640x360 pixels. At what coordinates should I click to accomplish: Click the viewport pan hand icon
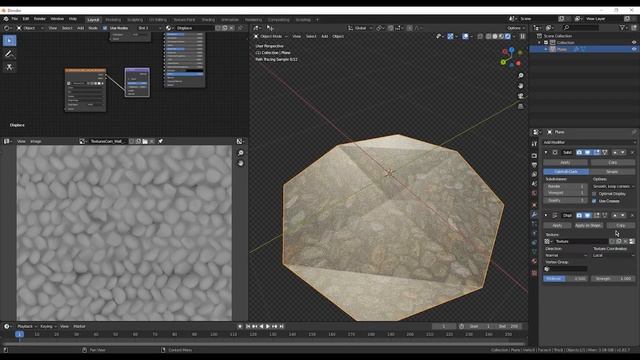520,86
